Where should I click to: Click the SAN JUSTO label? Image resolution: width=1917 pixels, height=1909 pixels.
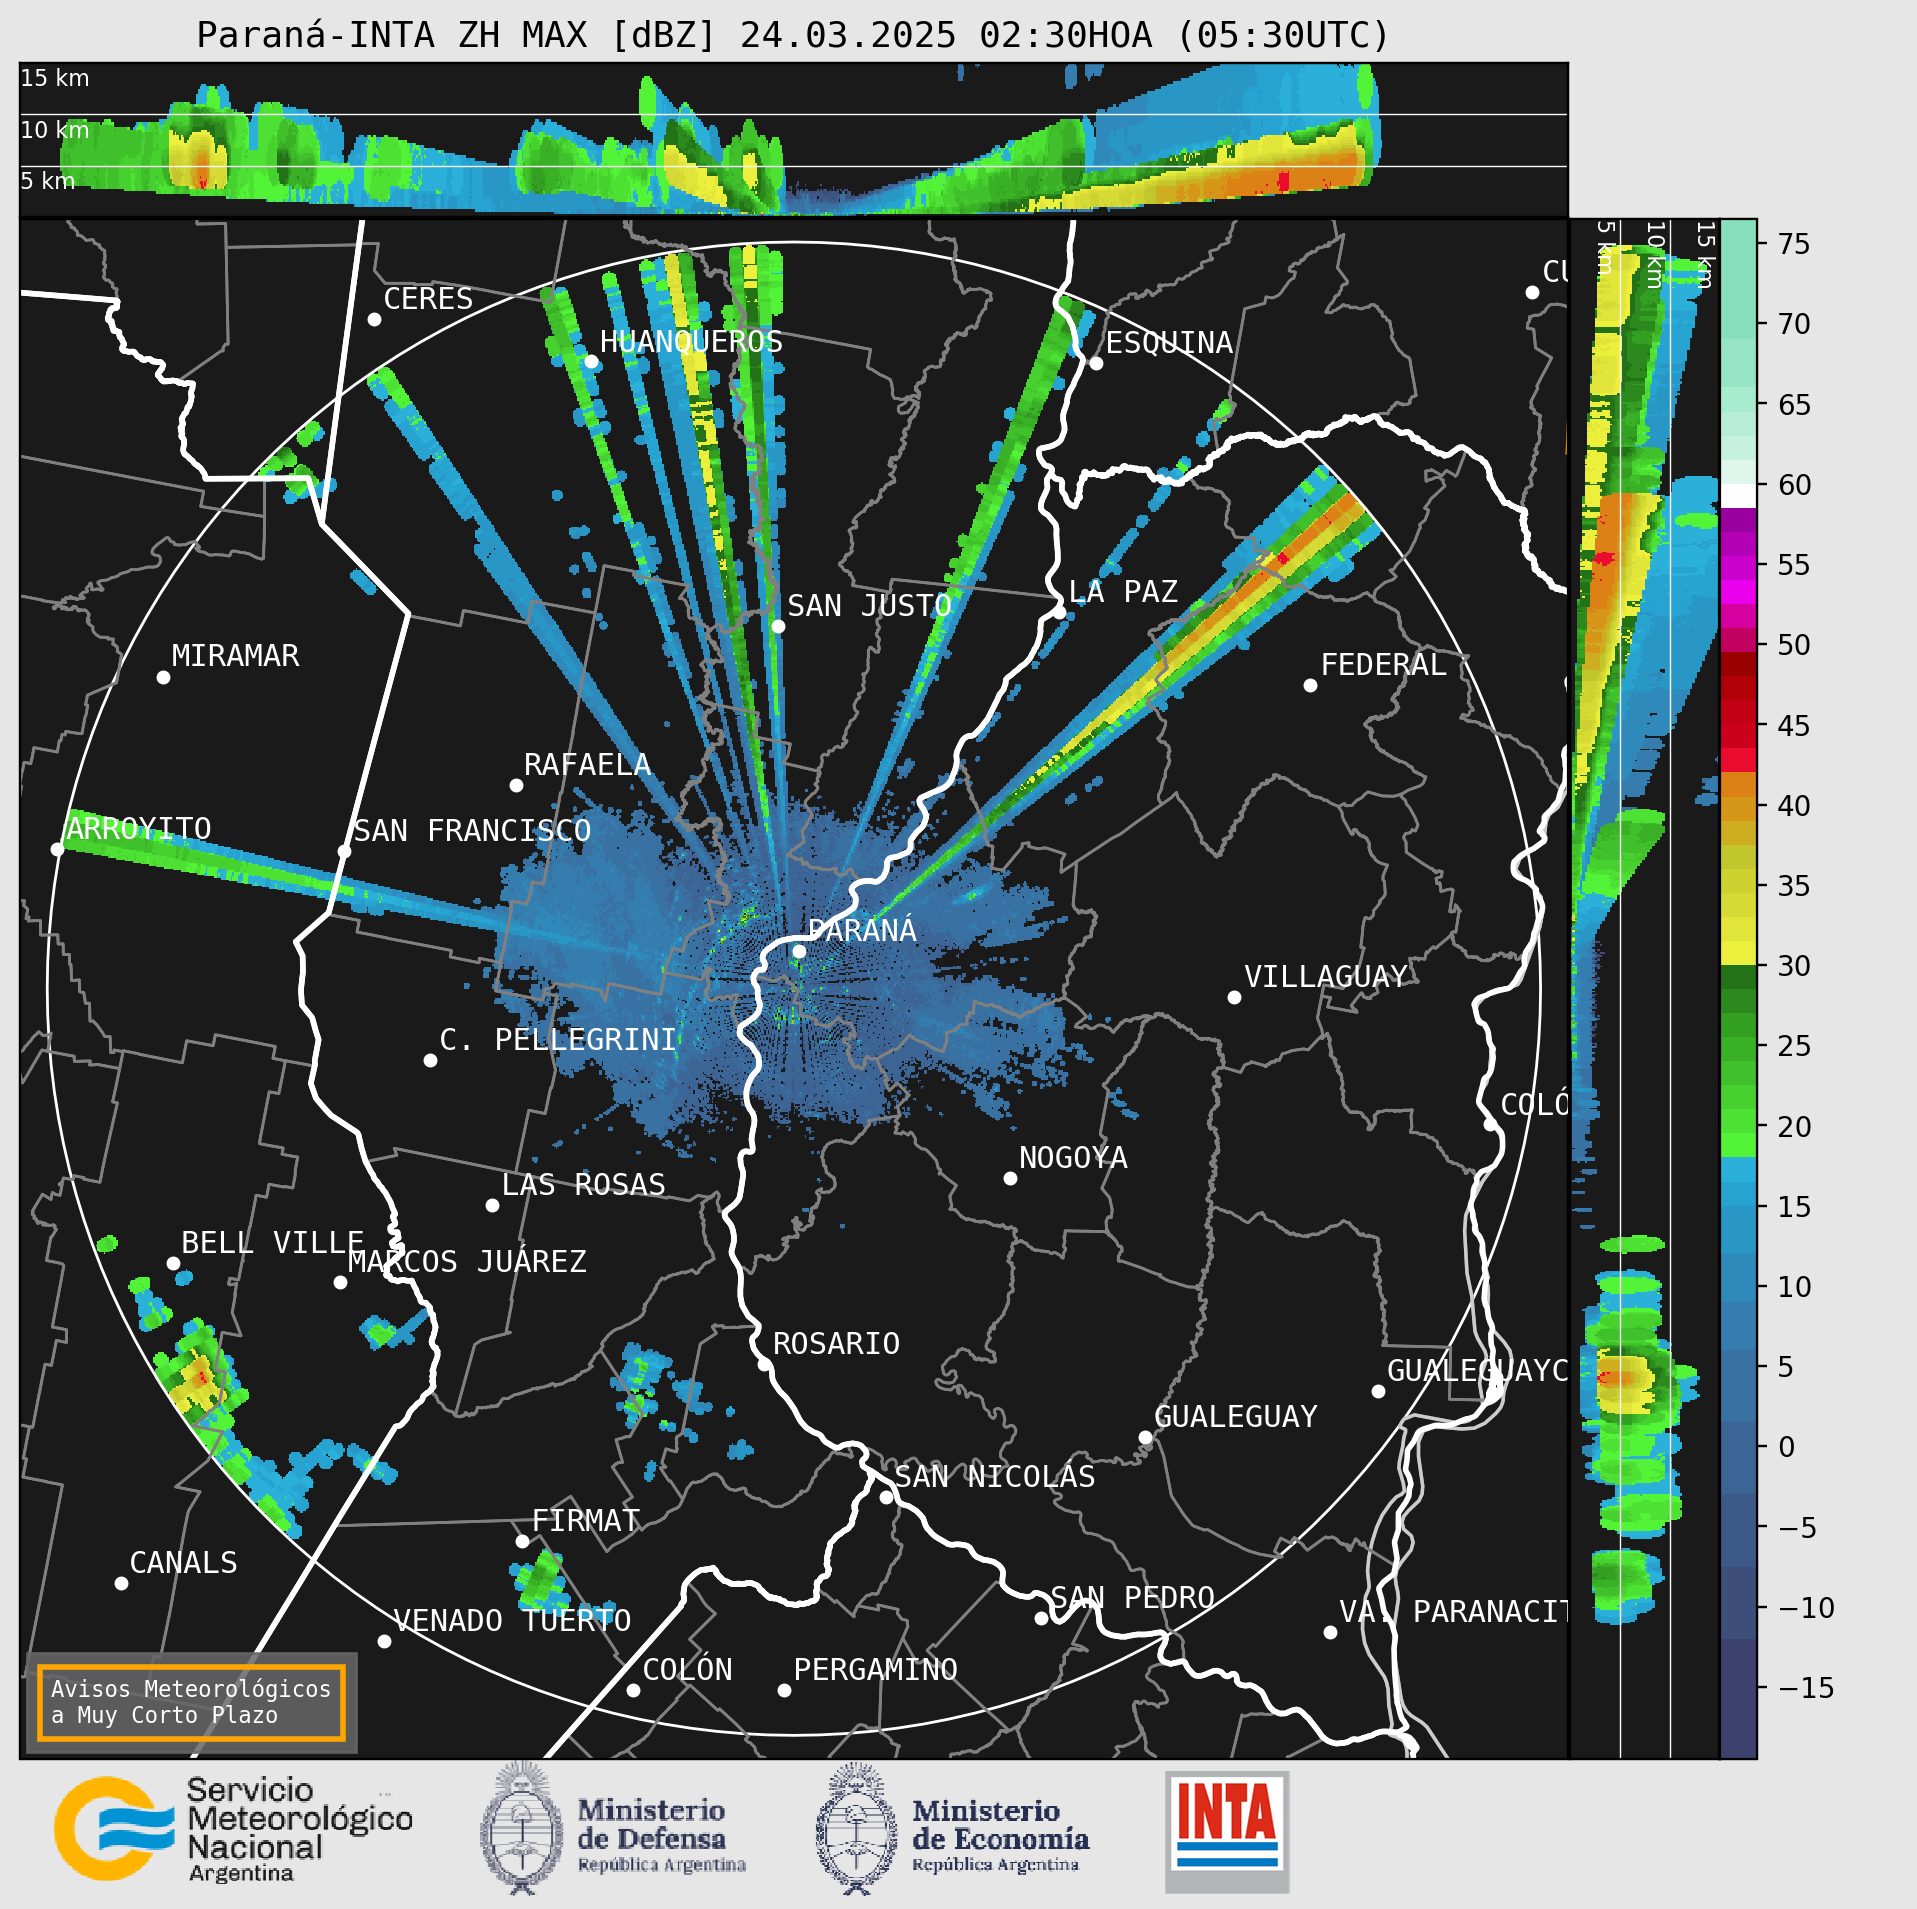click(869, 605)
